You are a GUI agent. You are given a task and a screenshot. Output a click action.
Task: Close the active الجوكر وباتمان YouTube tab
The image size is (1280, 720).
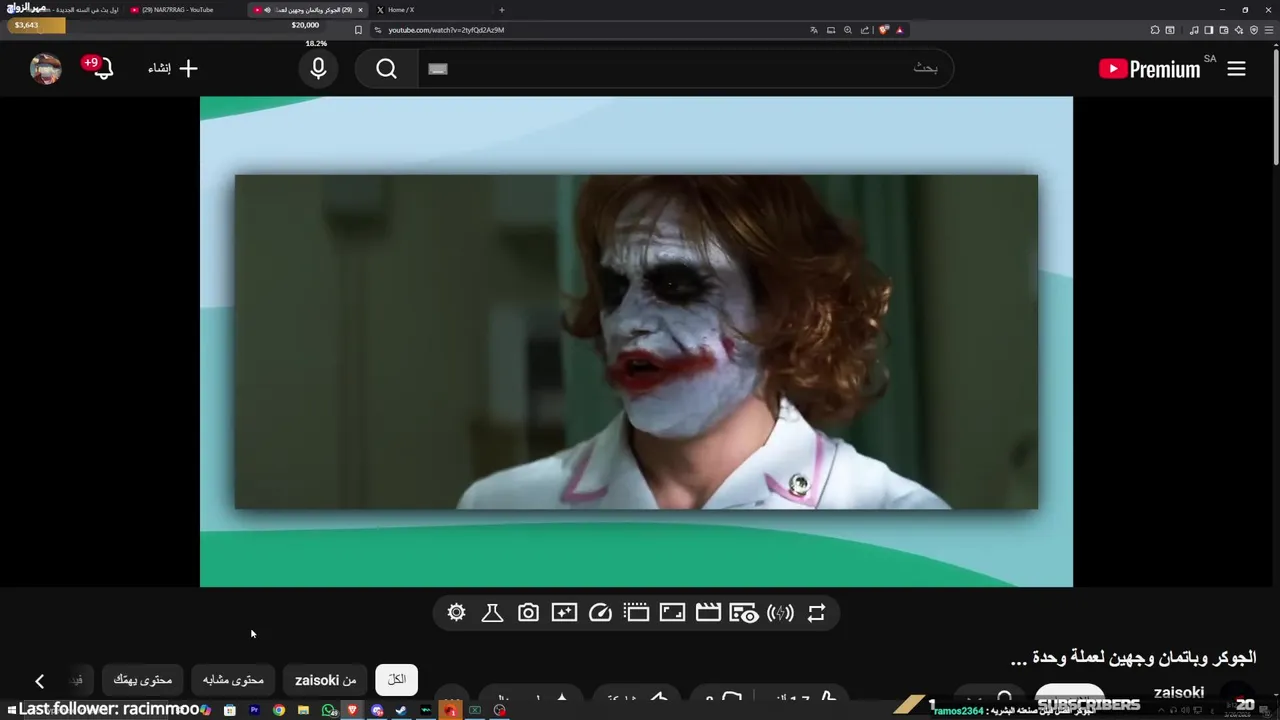(360, 10)
